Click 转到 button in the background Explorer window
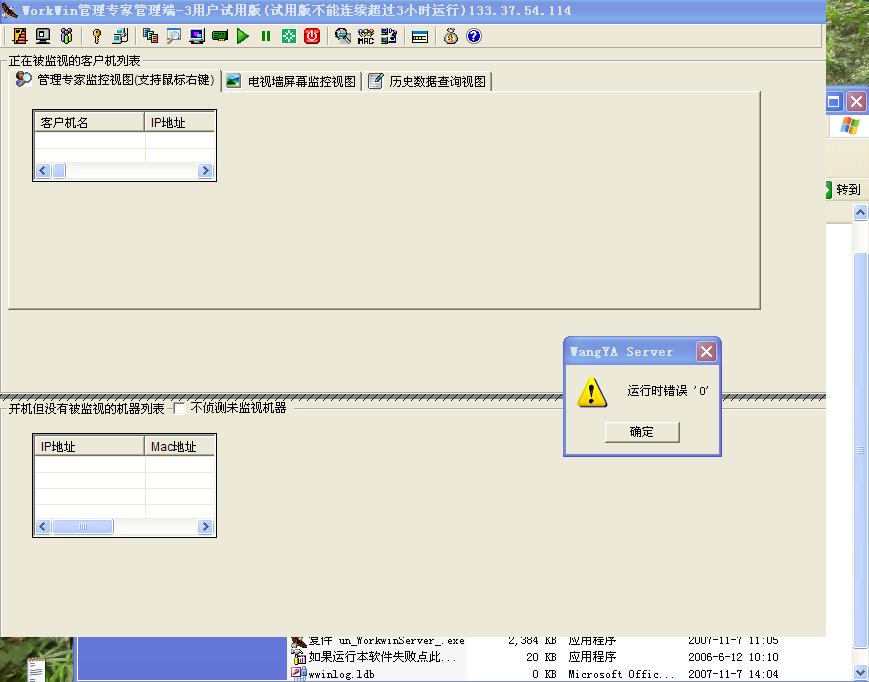Screen dimensions: 869x682 [x=844, y=189]
